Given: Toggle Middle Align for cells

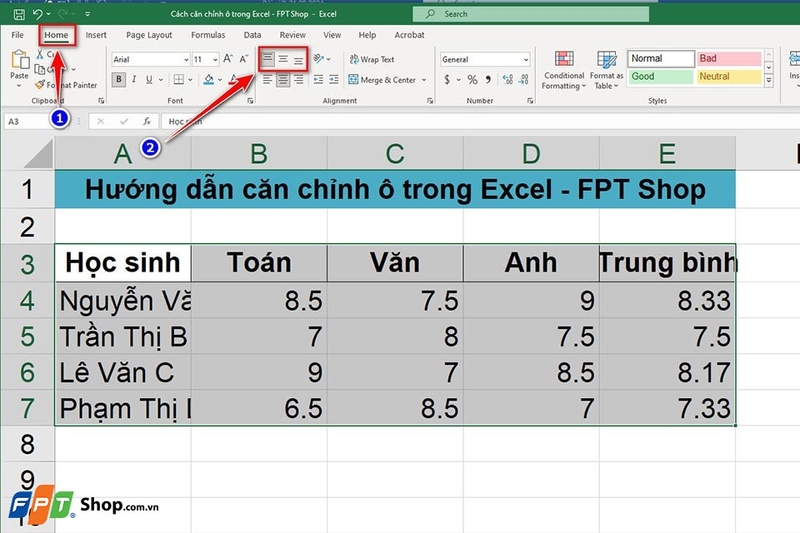Looking at the screenshot, I should click(x=283, y=59).
